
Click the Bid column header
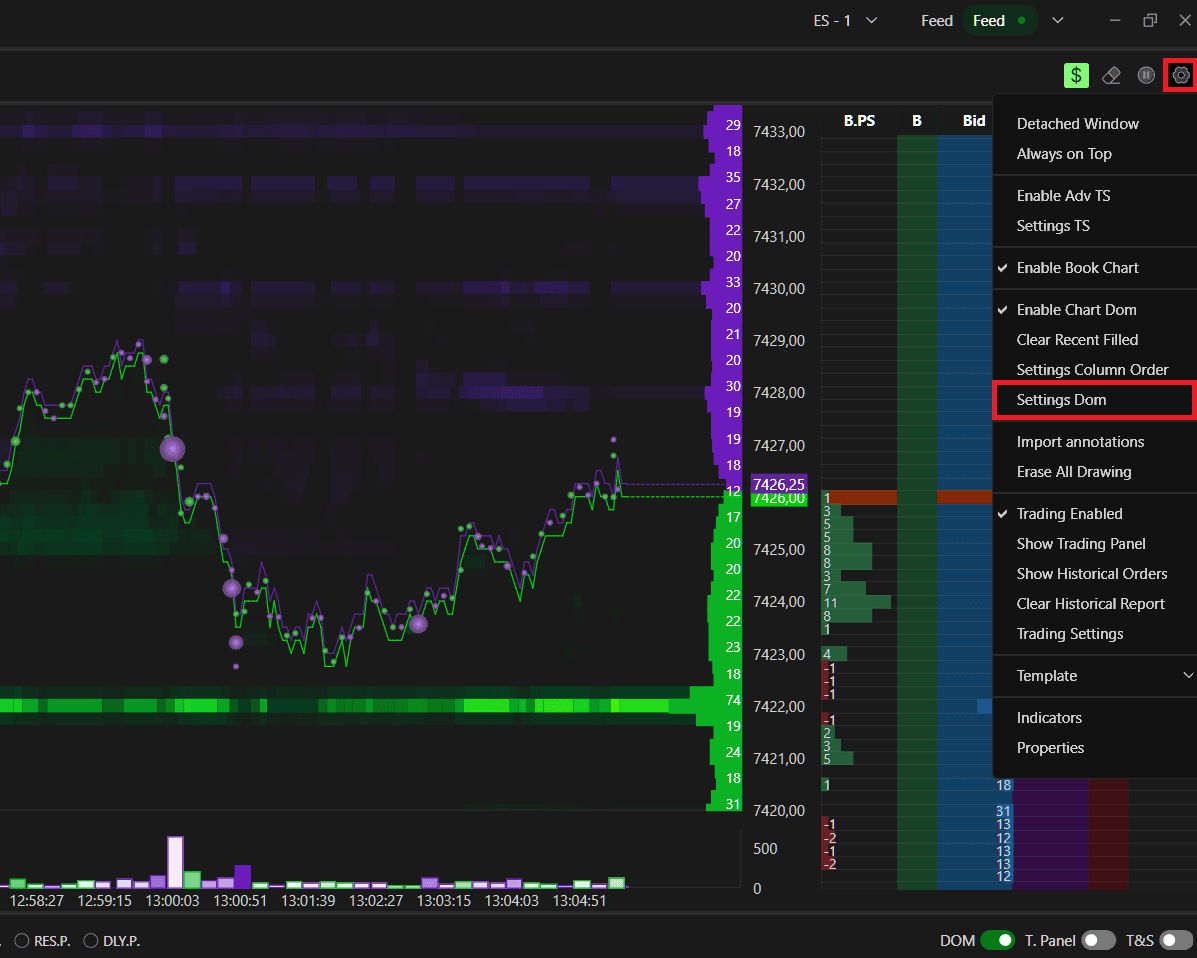pyautogui.click(x=973, y=121)
